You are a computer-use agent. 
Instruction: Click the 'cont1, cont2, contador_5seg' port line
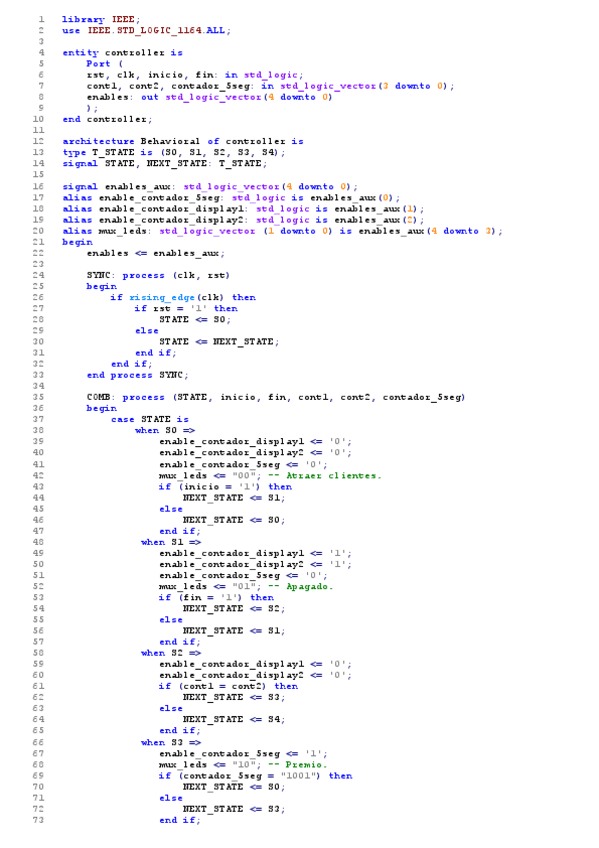pos(270,86)
